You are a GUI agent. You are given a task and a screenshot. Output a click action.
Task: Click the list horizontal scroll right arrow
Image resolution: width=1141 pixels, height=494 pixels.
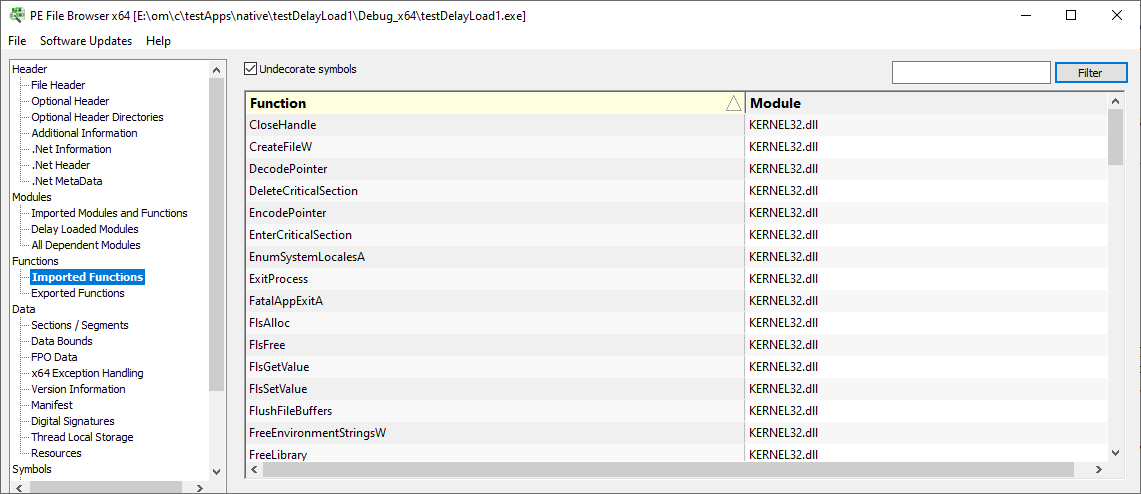[1099, 470]
